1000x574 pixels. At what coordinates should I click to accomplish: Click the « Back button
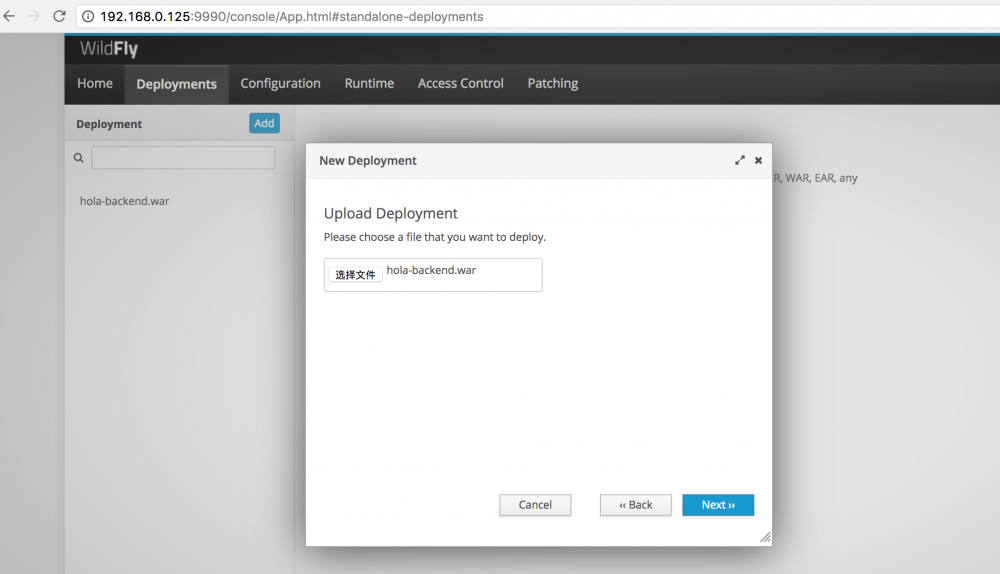click(636, 505)
